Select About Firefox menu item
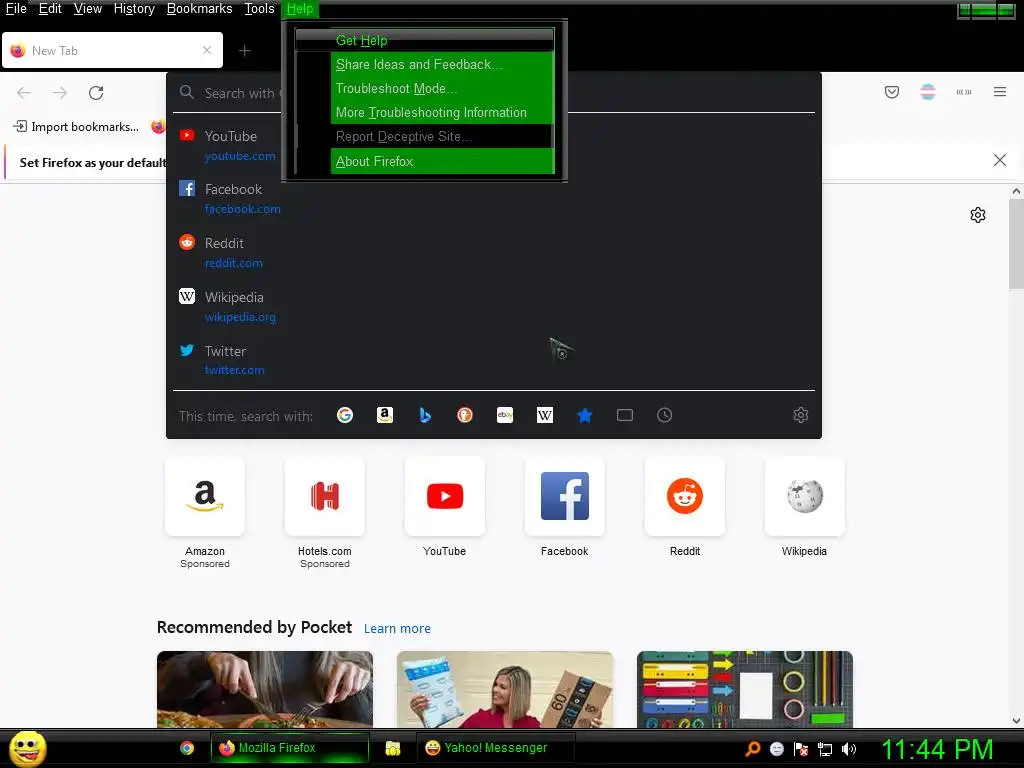The height and width of the screenshot is (768, 1024). 424,161
